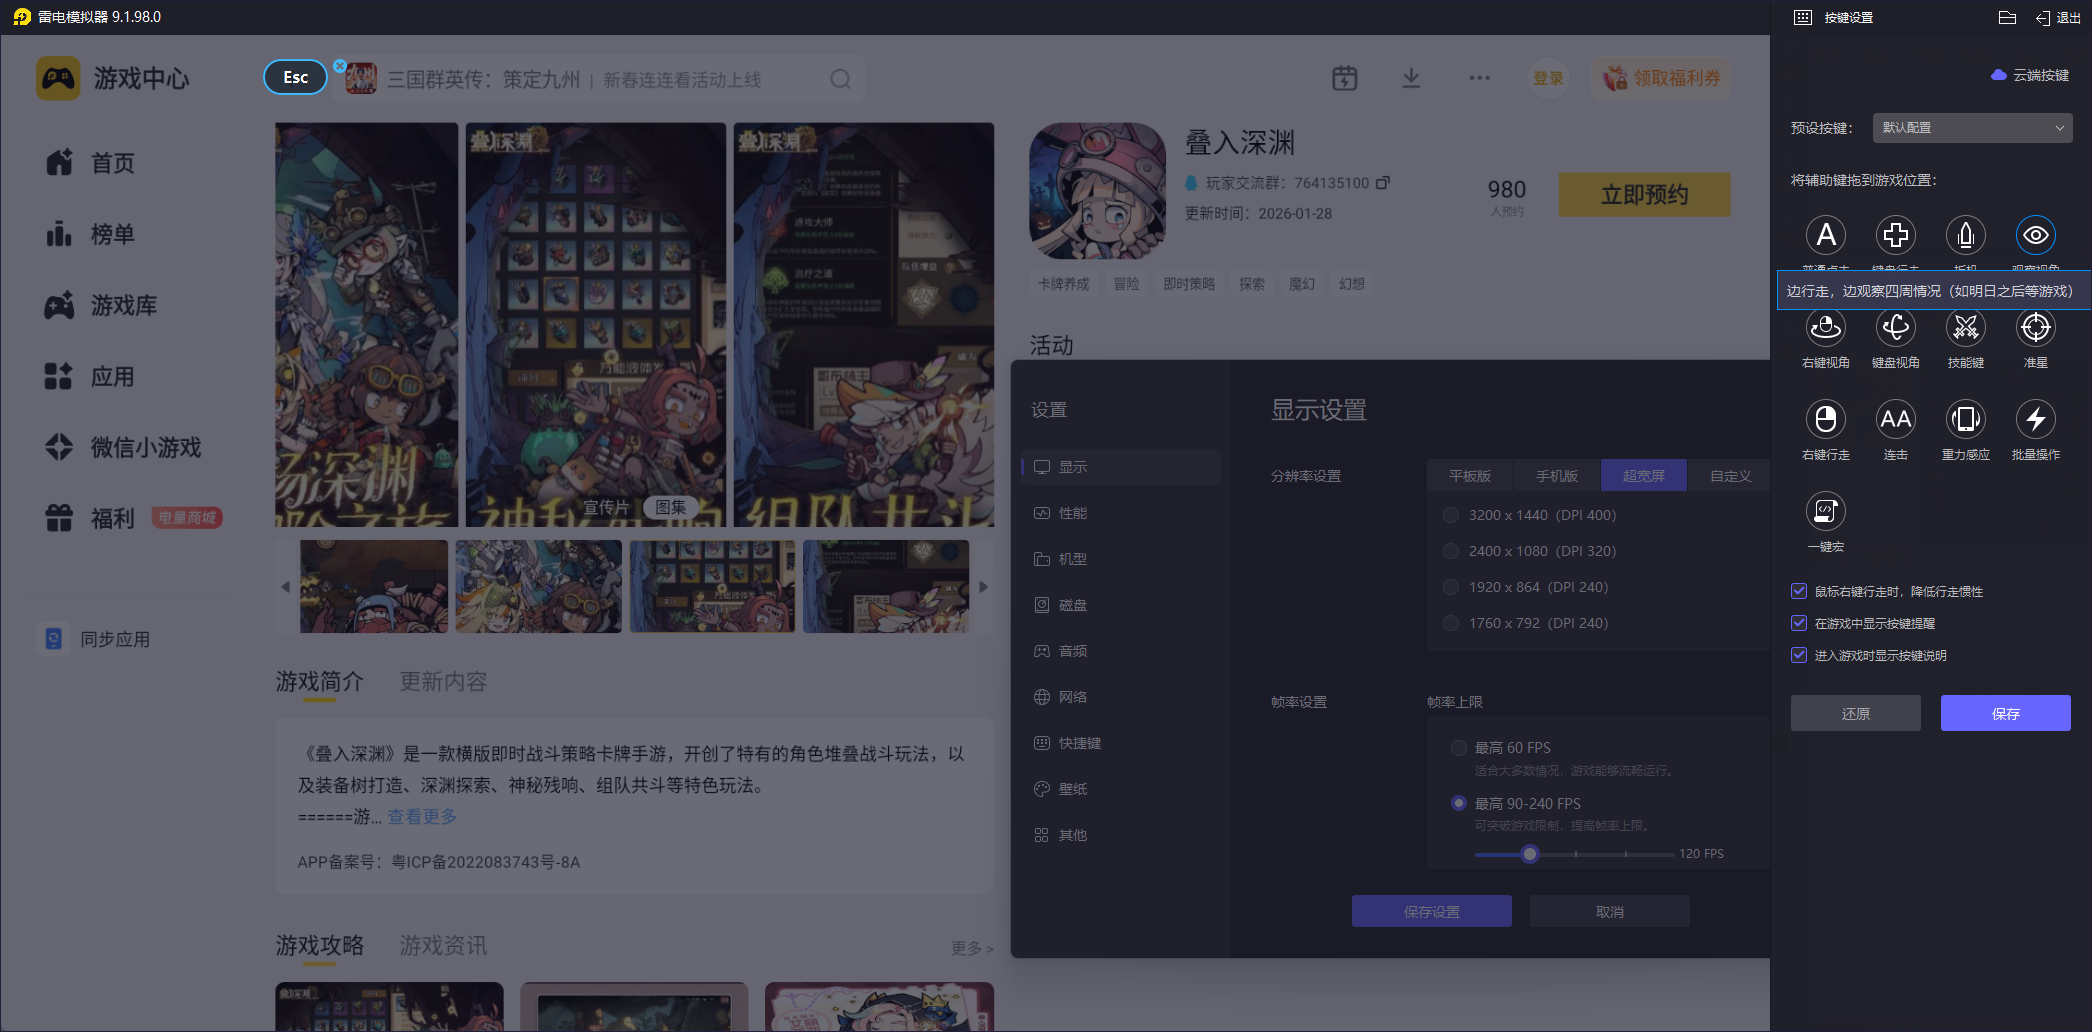Open the 游戏资讯 tab
This screenshot has width=2092, height=1032.
pos(443,946)
